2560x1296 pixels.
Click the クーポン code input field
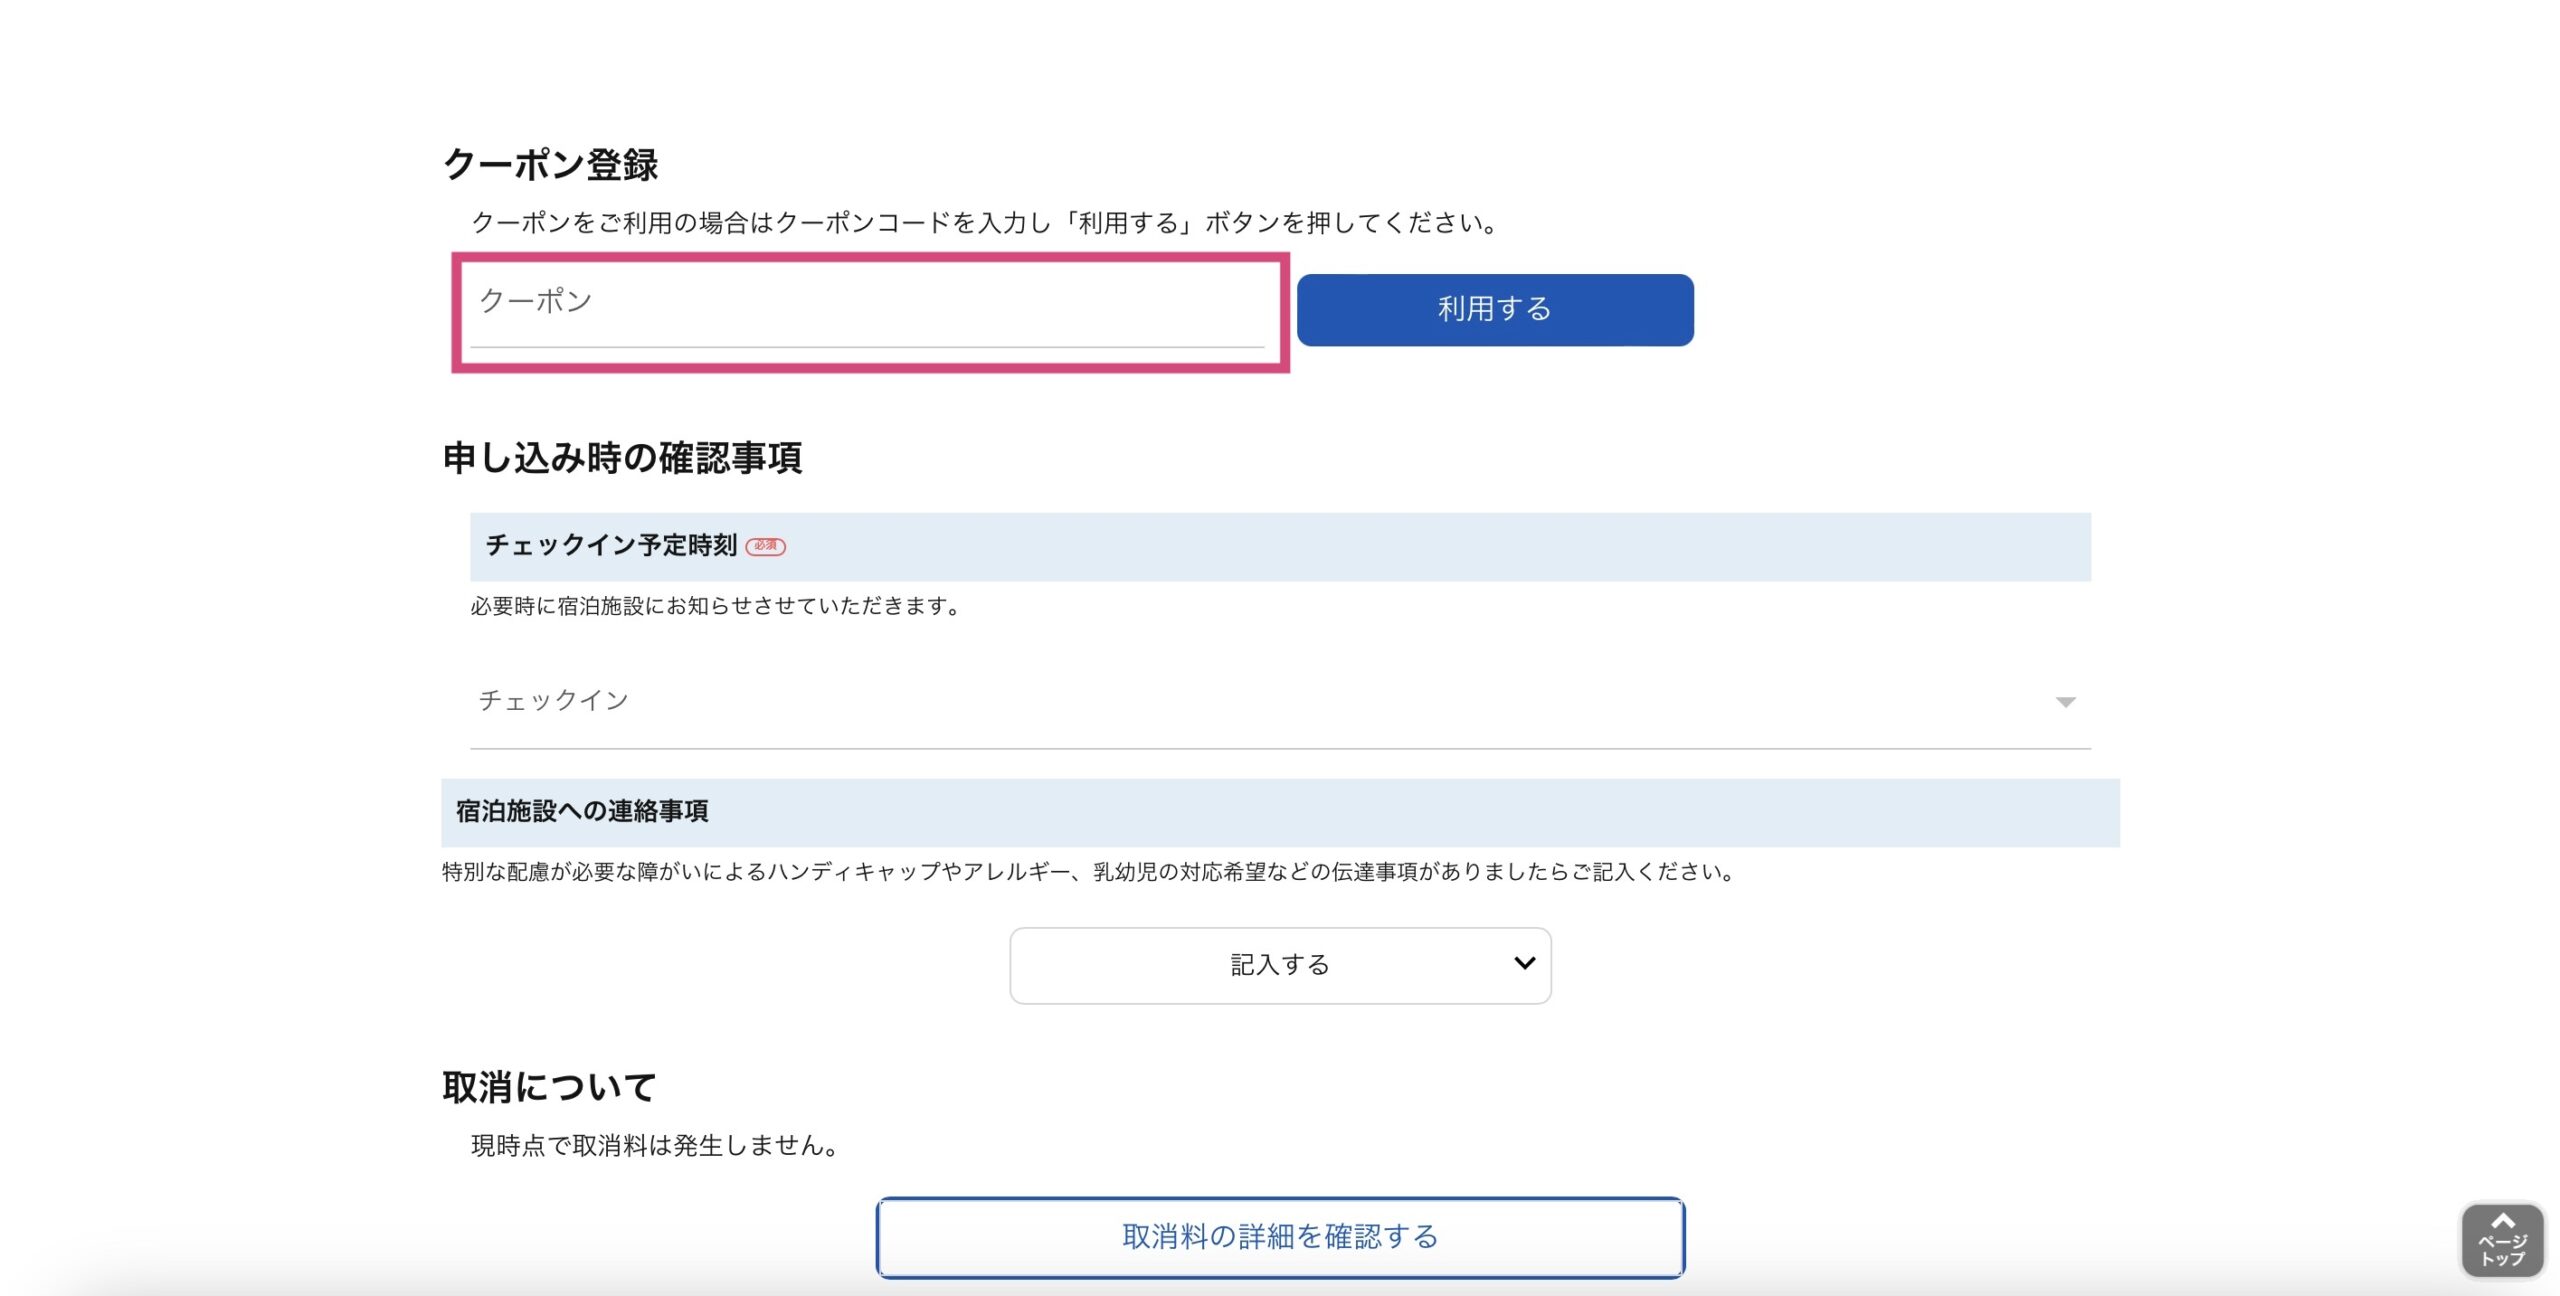tap(868, 312)
